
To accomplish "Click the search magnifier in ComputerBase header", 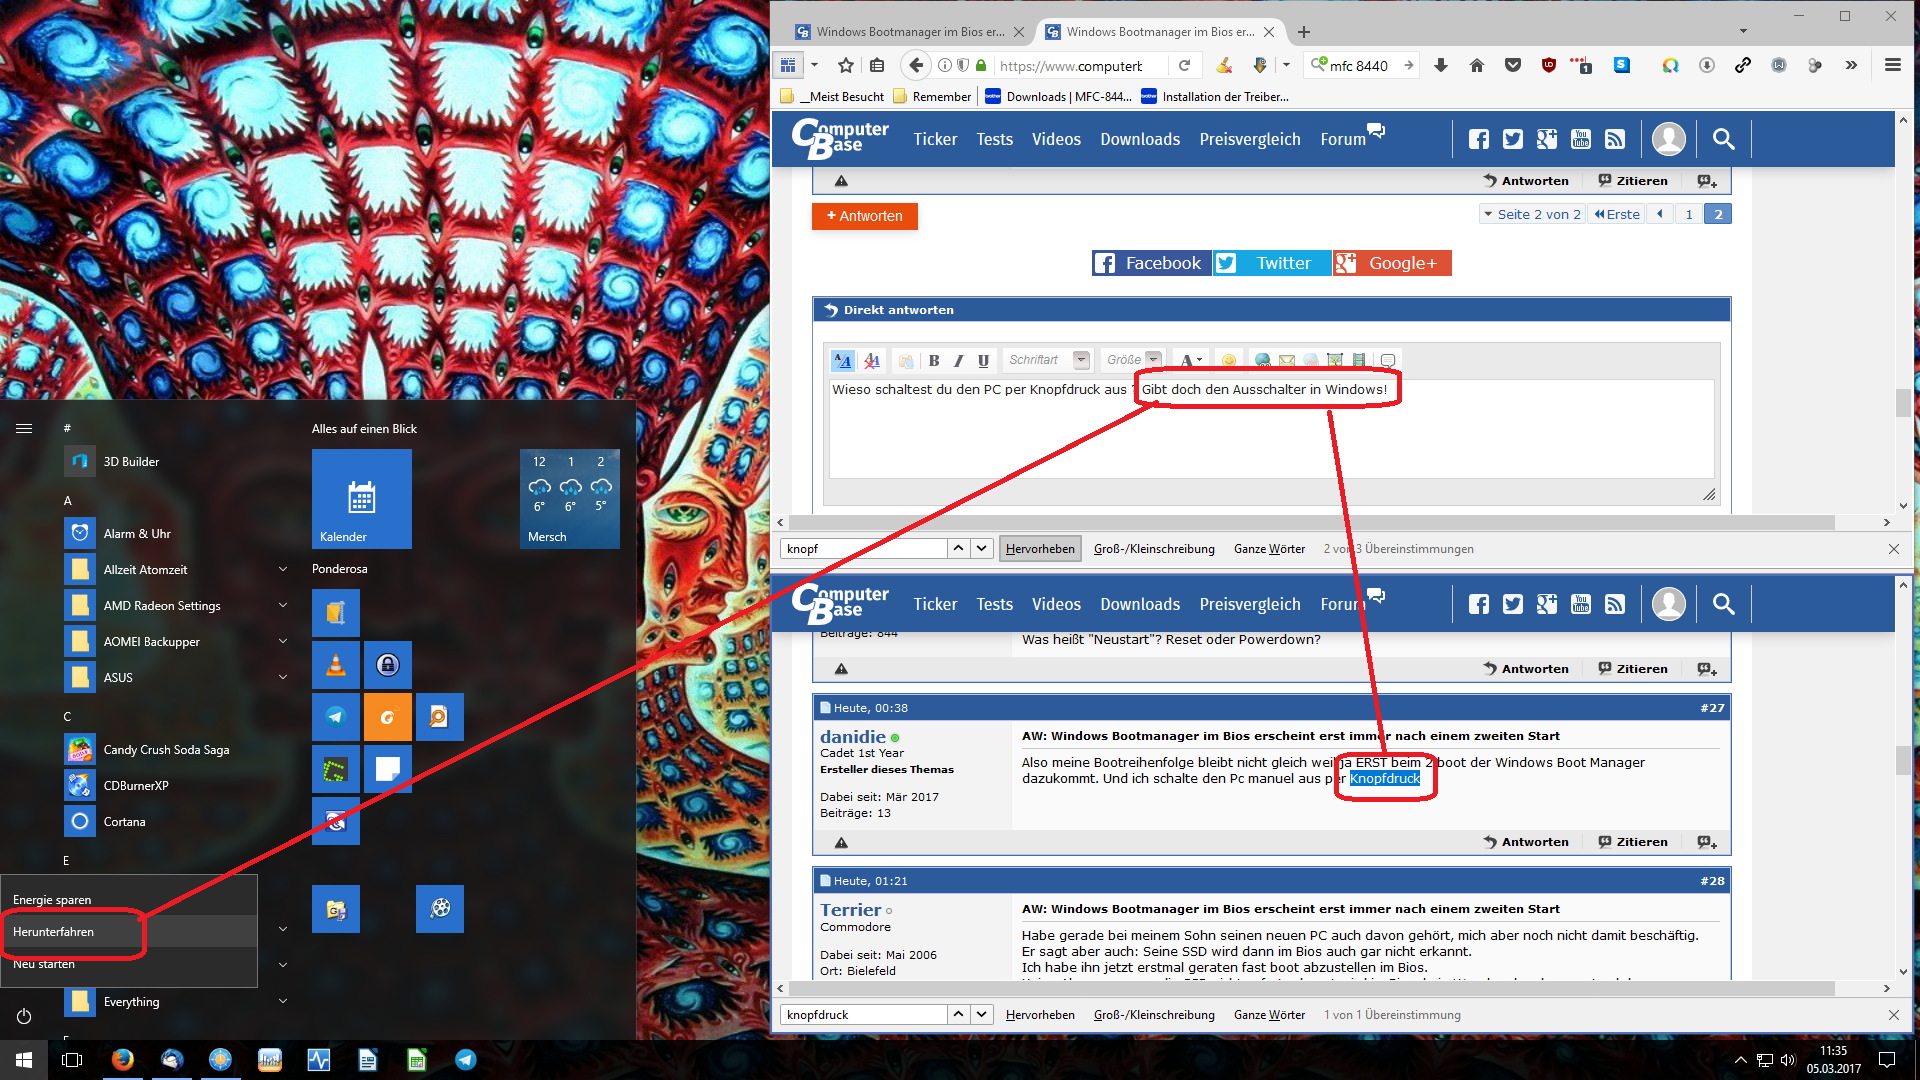I will click(1723, 139).
